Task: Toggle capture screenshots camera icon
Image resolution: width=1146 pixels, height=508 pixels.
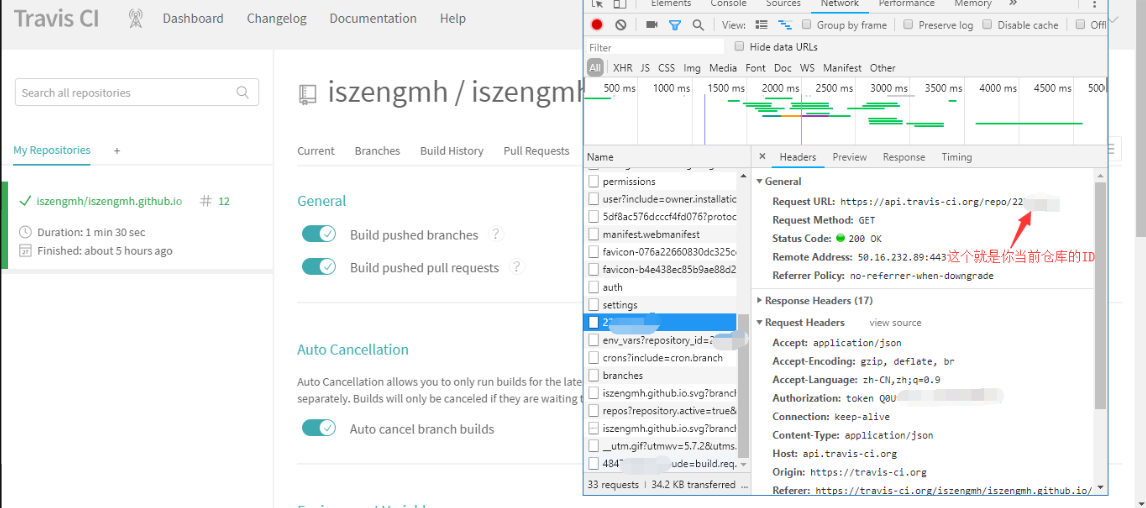Action: [652, 25]
